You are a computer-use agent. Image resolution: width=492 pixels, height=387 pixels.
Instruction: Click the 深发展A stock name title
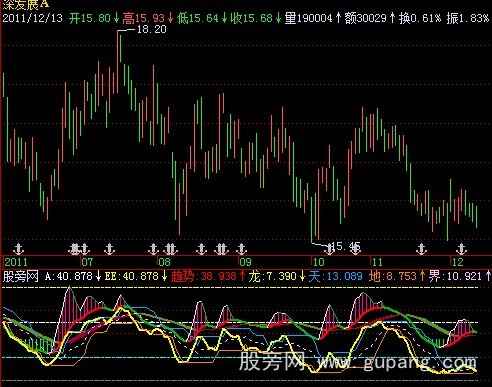(26, 4)
